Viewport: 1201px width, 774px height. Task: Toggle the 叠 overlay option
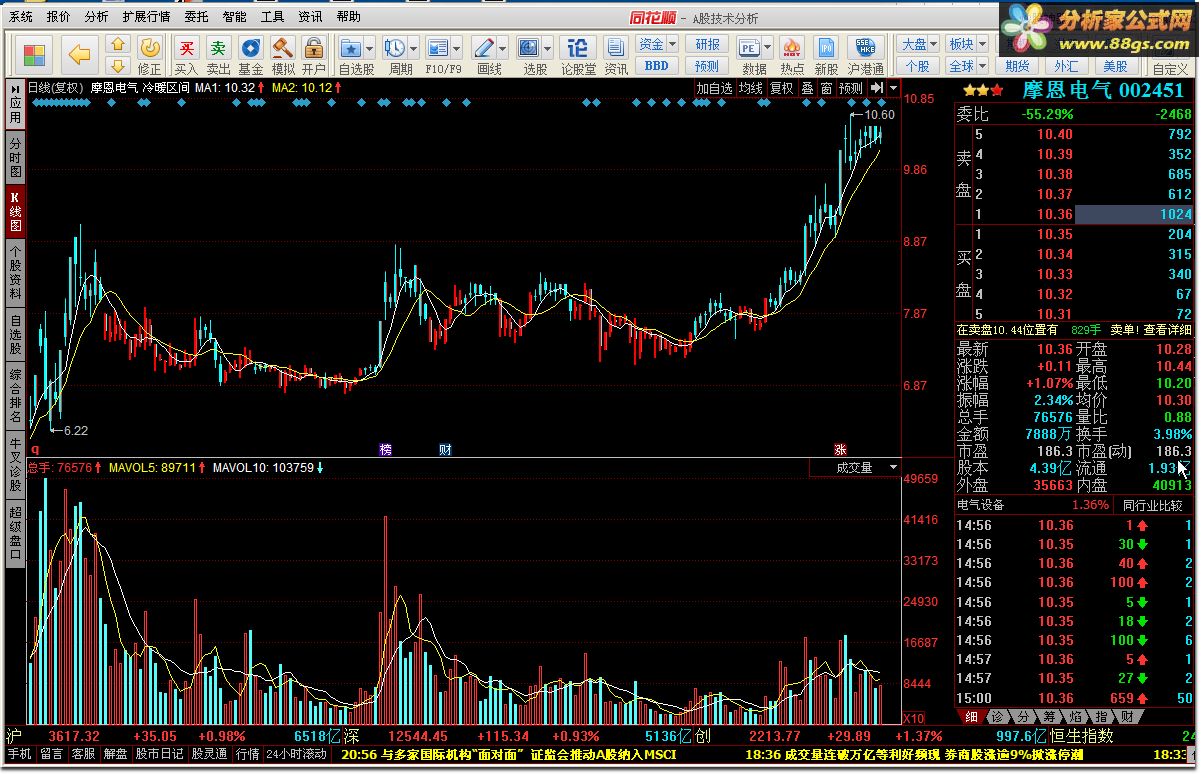807,88
